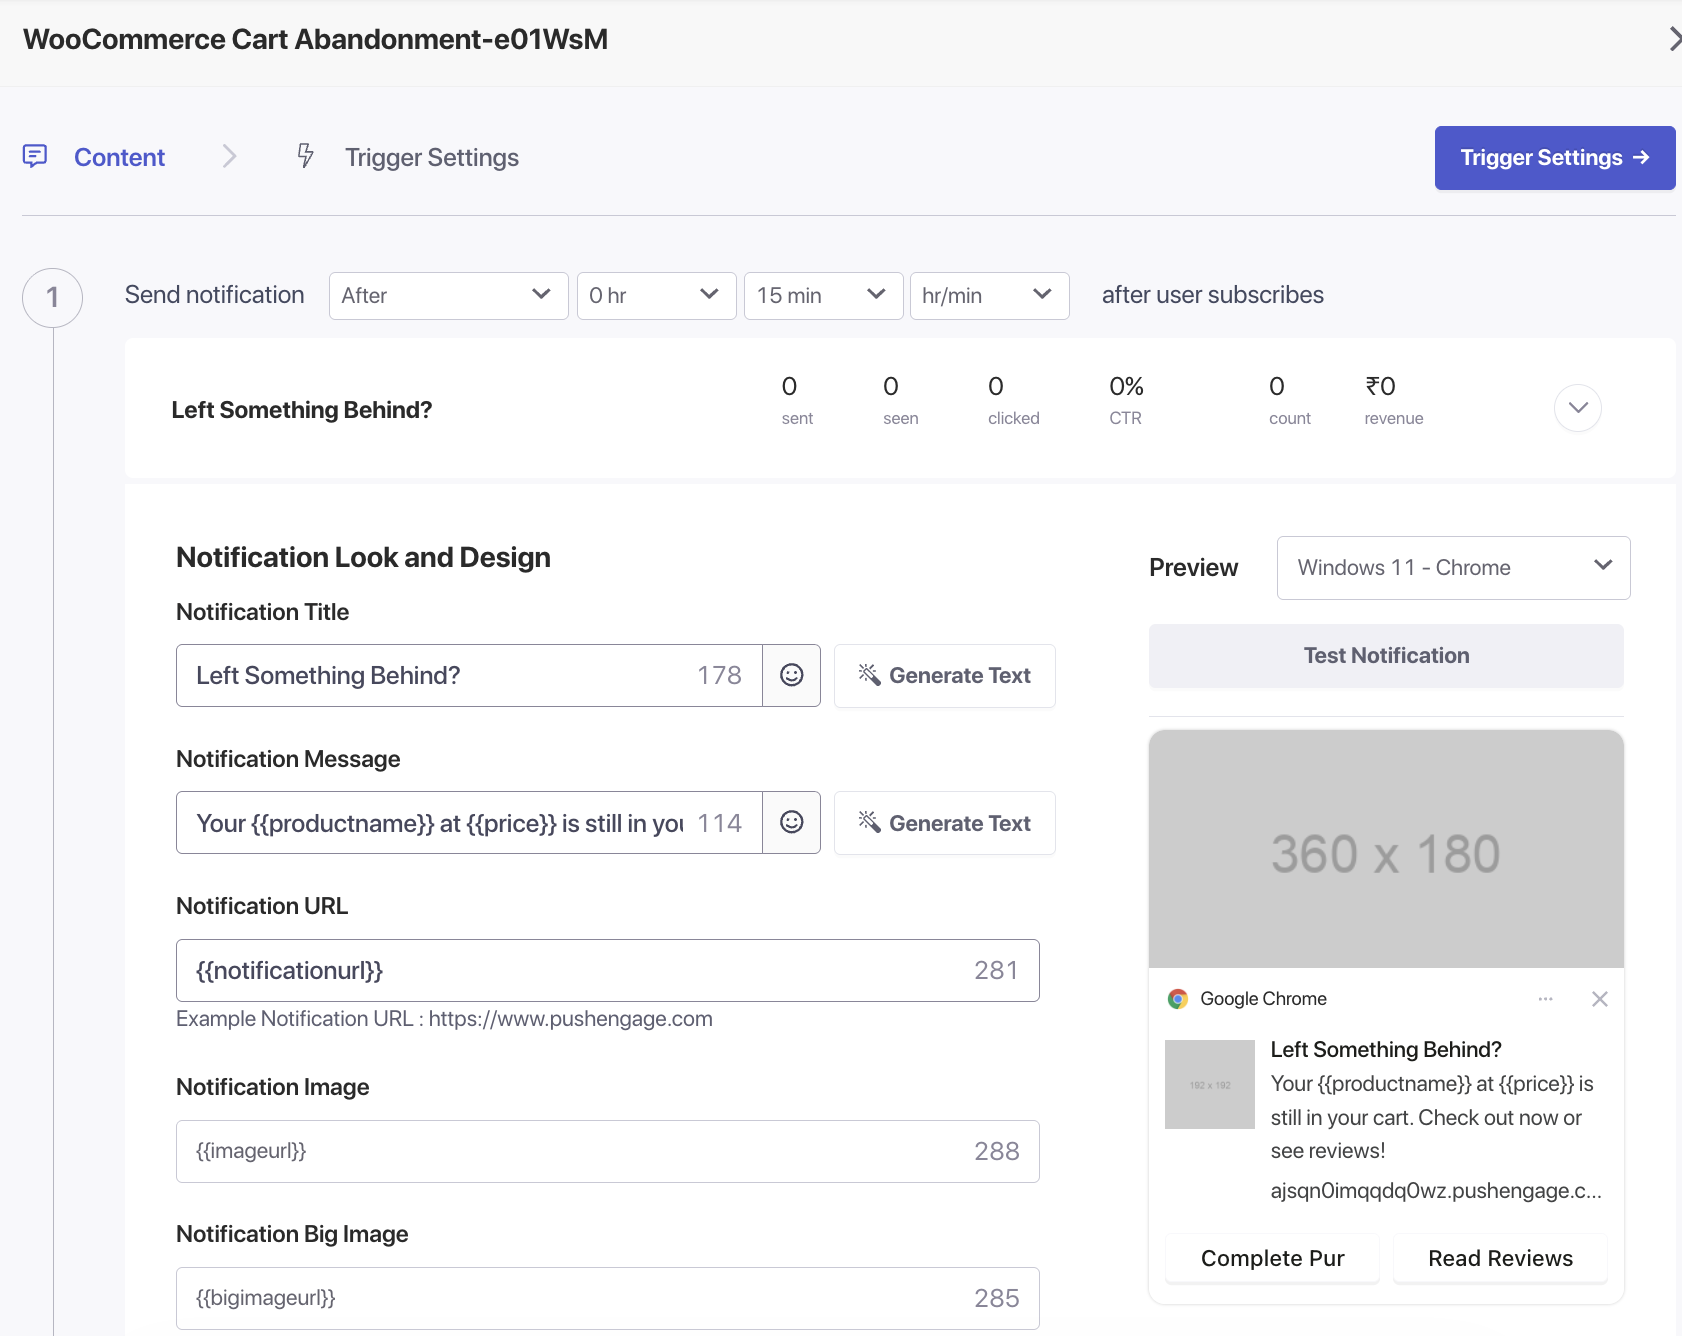Open the 15 min dropdown
This screenshot has height=1336, width=1682.
(x=823, y=296)
